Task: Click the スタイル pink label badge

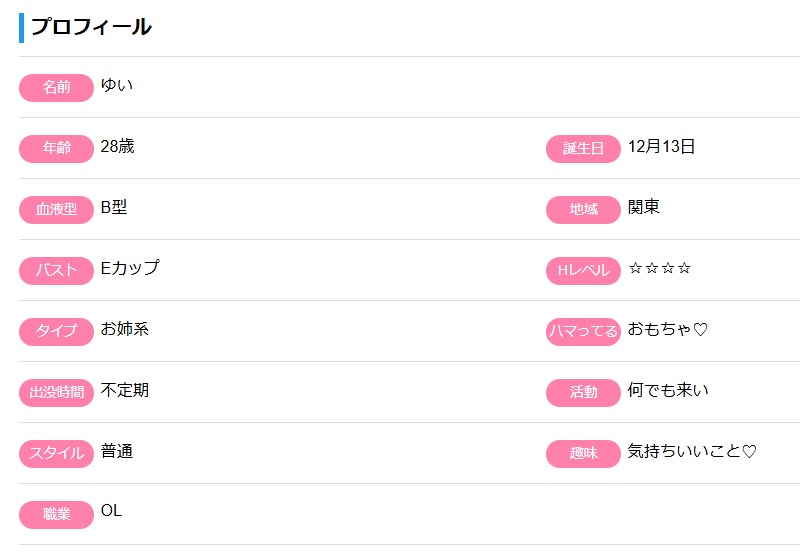Action: (56, 454)
